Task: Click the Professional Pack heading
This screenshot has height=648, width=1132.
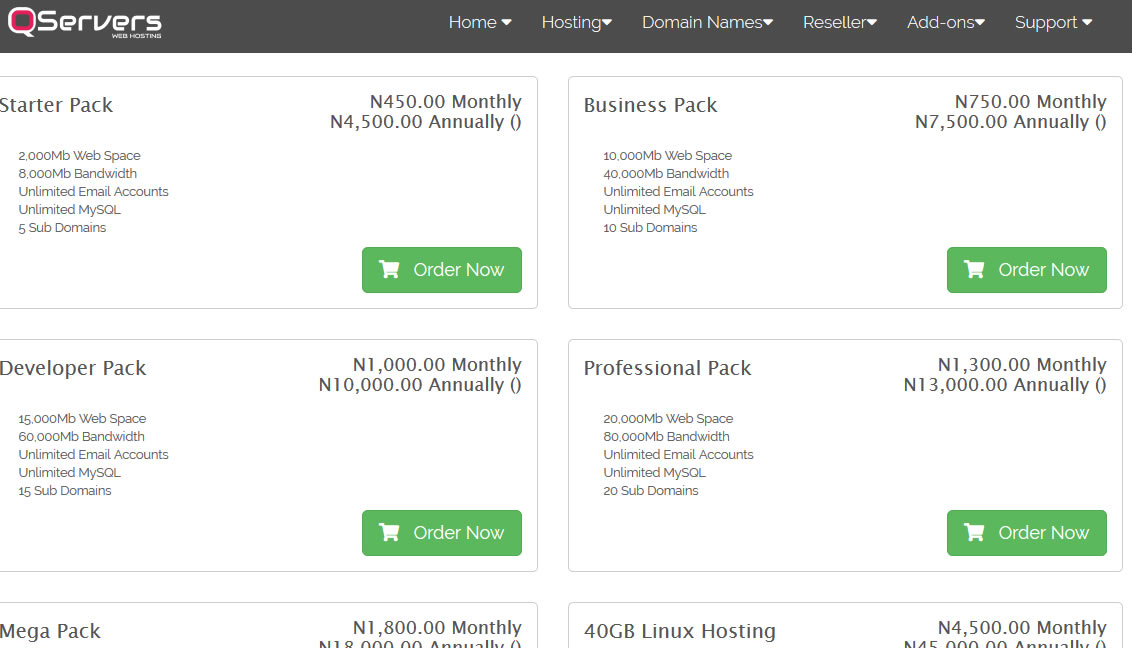Action: pyautogui.click(x=668, y=368)
